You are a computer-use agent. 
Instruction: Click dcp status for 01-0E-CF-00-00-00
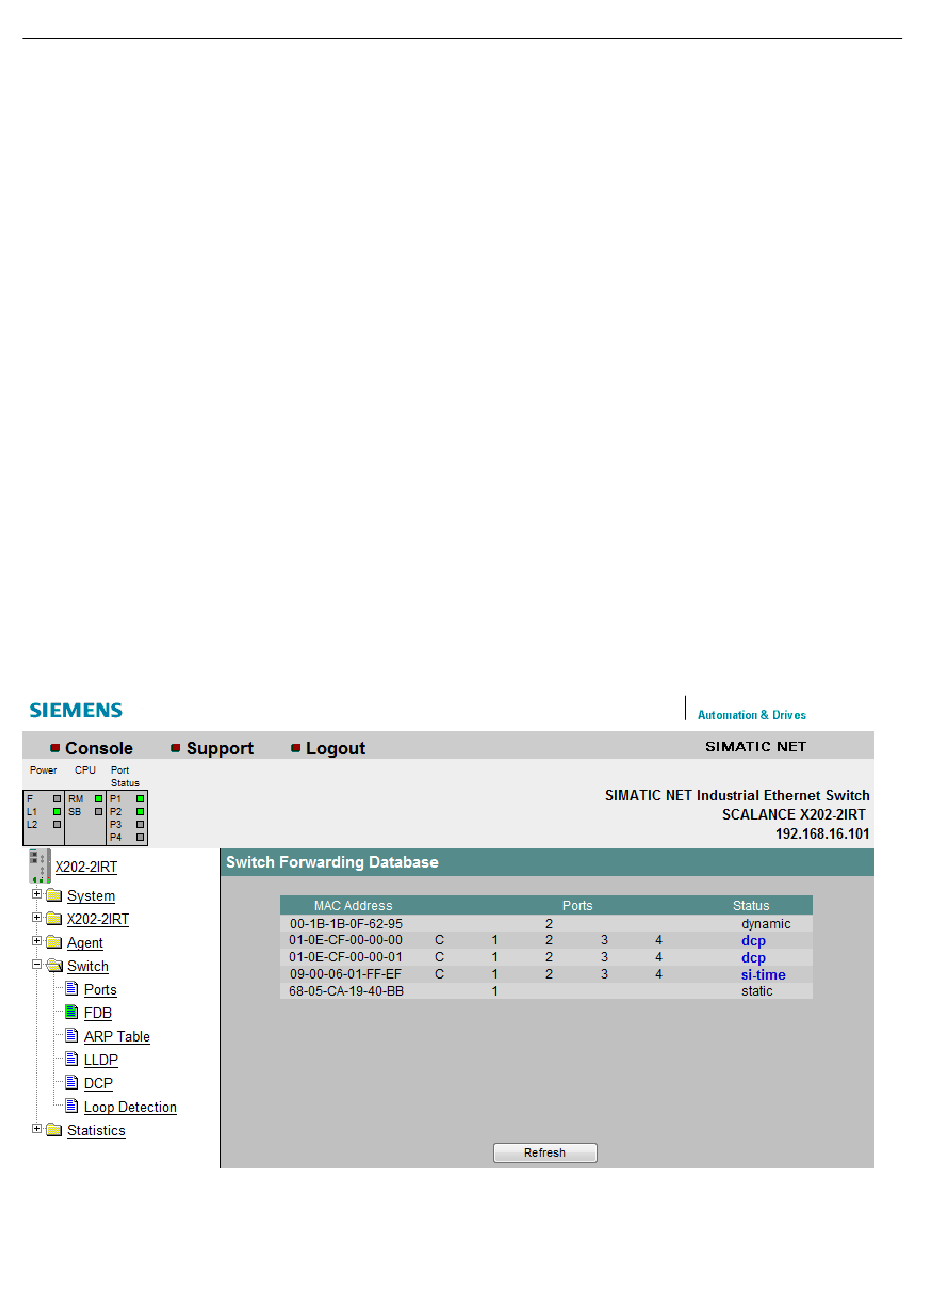pyautogui.click(x=753, y=941)
